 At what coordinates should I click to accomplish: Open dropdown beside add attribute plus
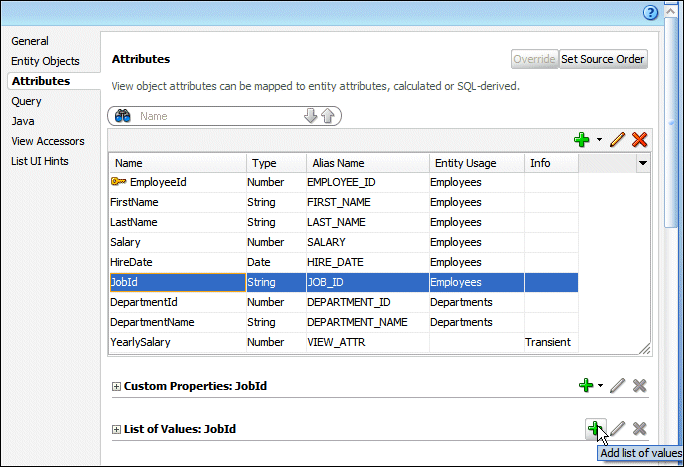tap(599, 140)
